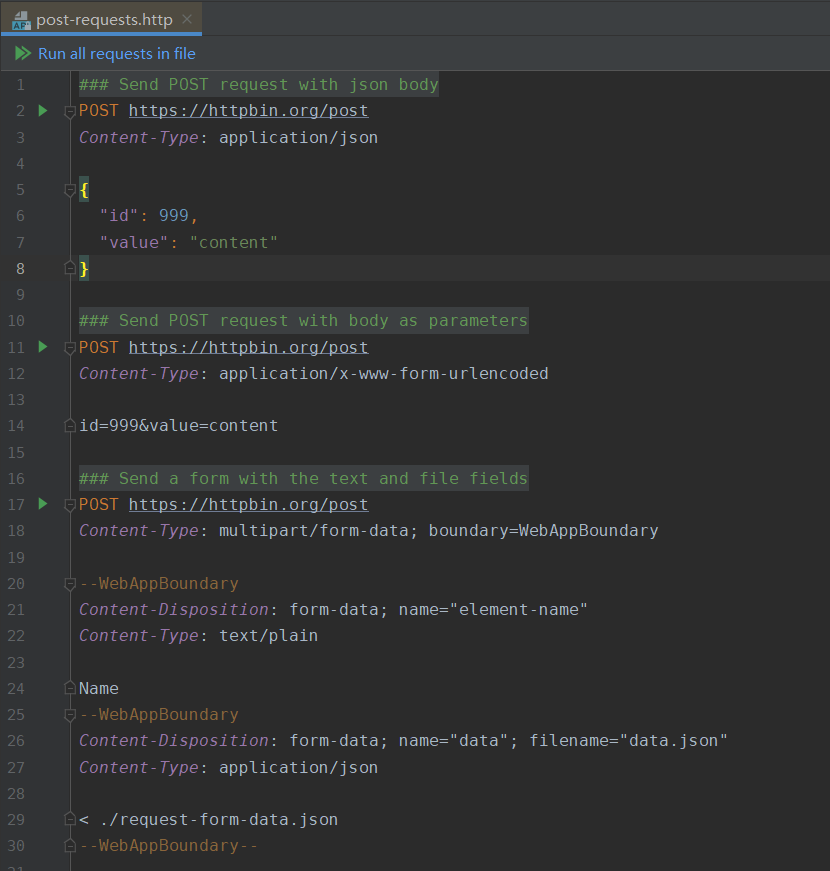Click the 'id=999&value=content' body line
This screenshot has width=830, height=871.
pos(178,426)
